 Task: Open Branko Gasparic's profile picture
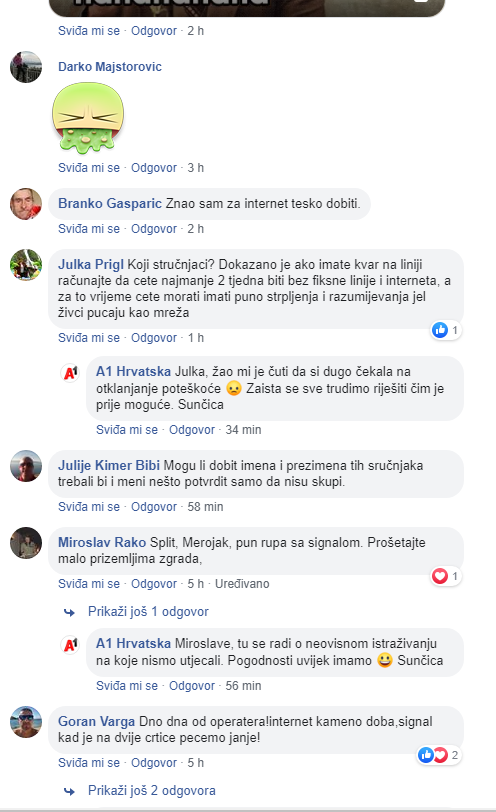tap(25, 204)
